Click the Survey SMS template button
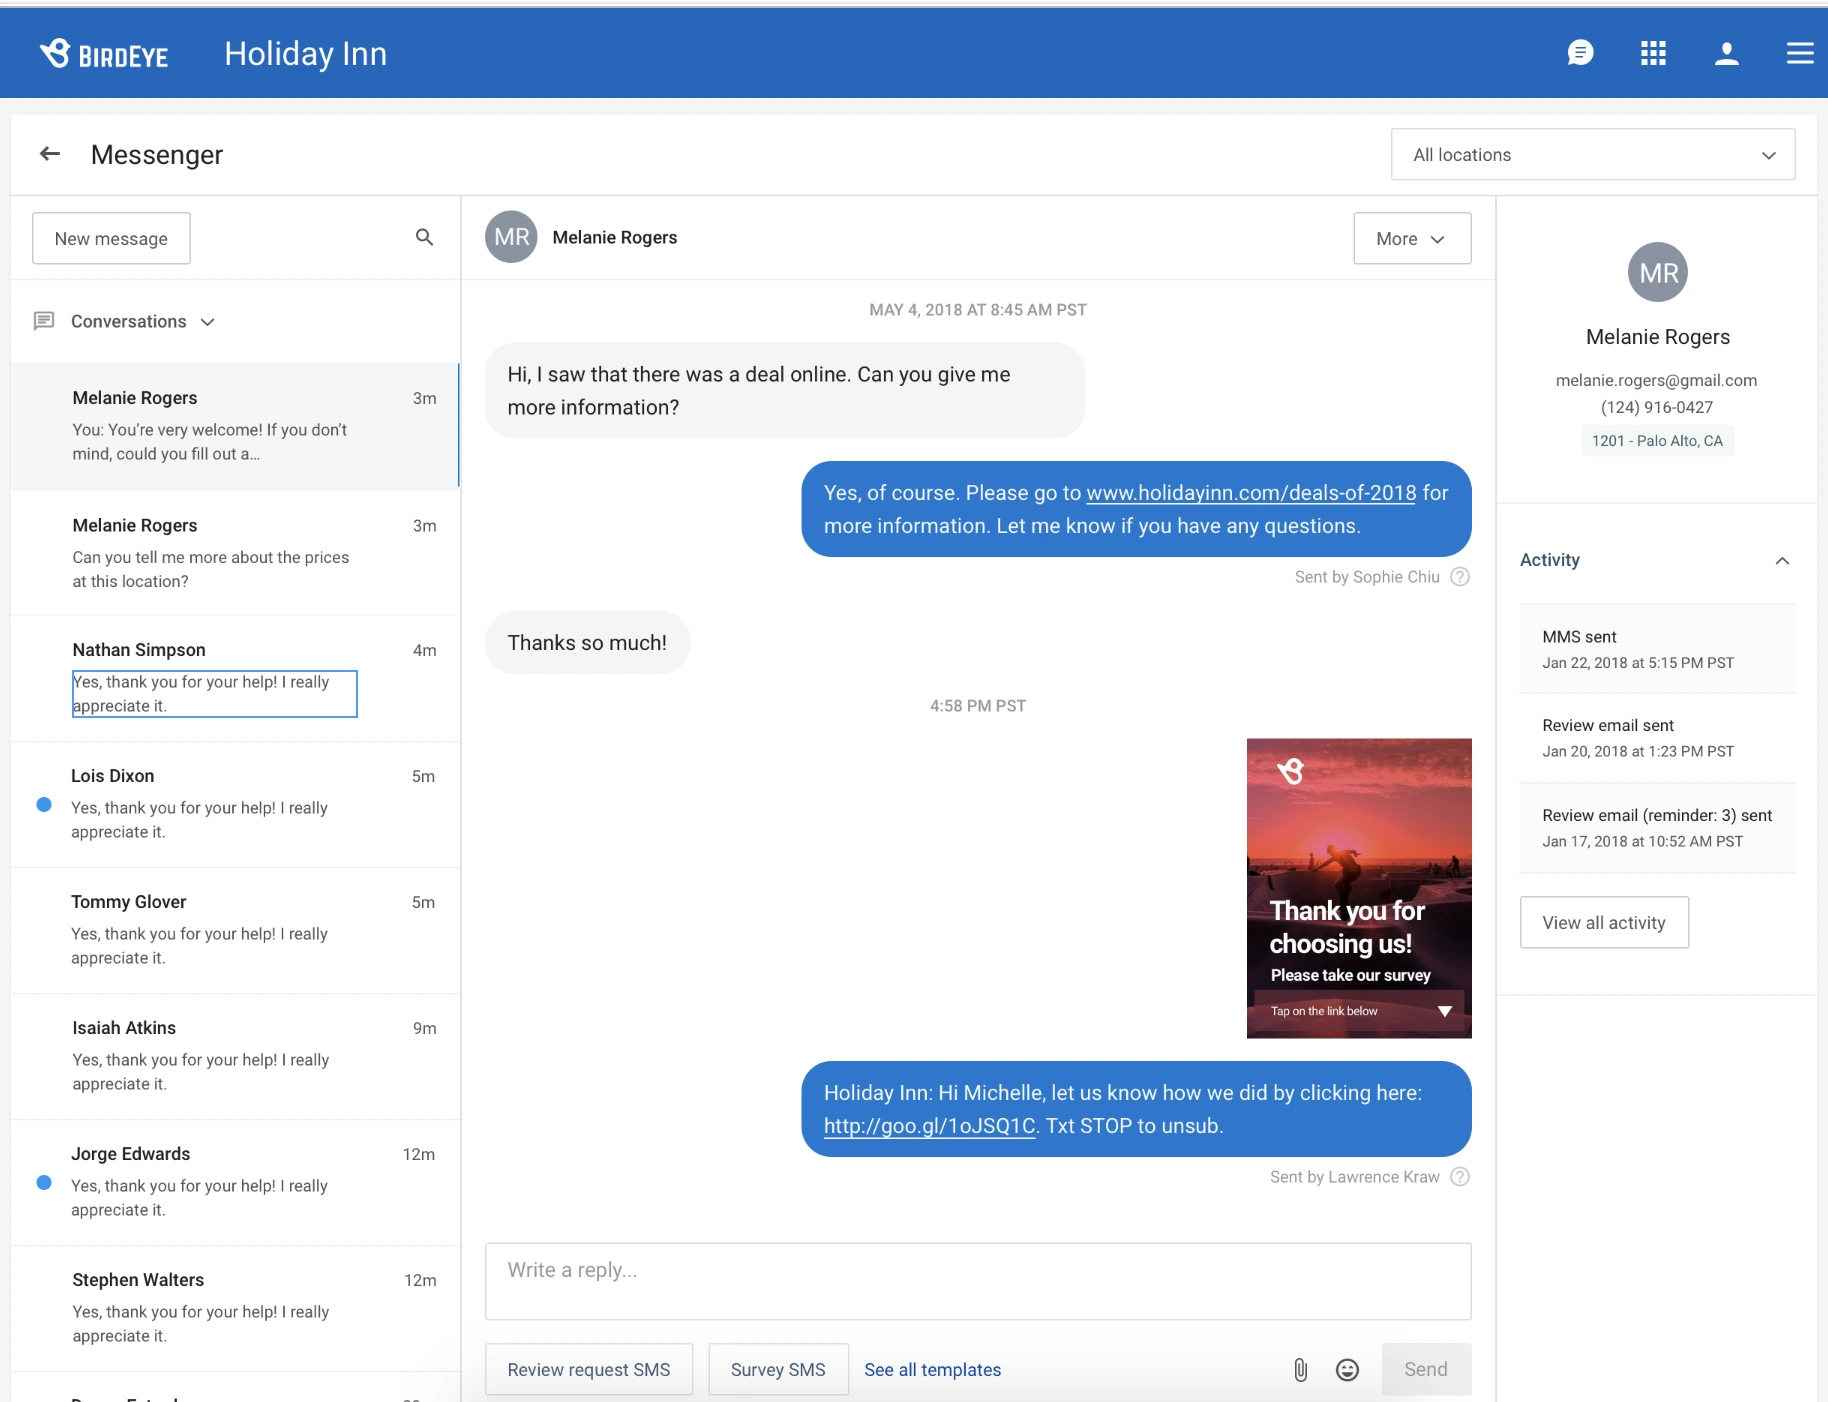The image size is (1828, 1402). click(x=778, y=1369)
